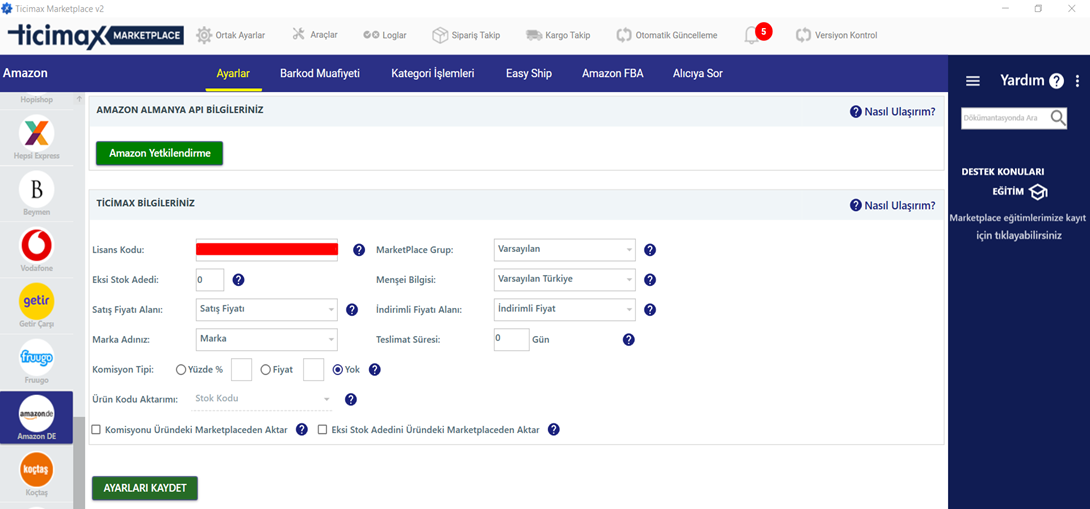Show help for Menşei Bilgisi field

click(650, 280)
